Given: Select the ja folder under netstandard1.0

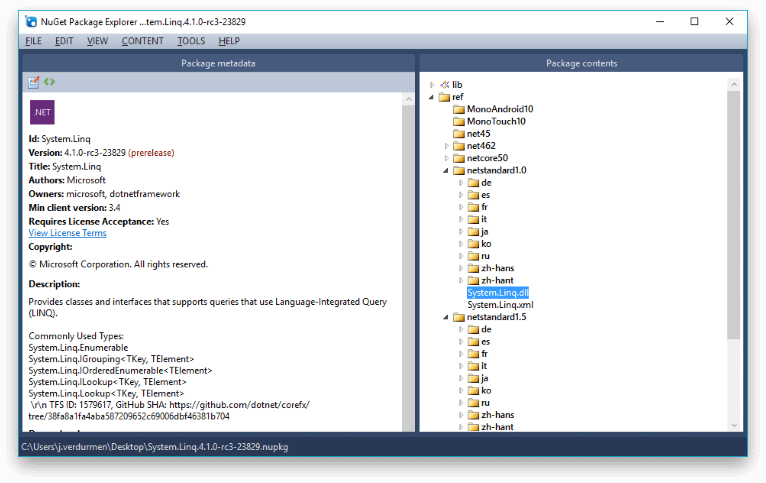Looking at the screenshot, I should pos(485,231).
